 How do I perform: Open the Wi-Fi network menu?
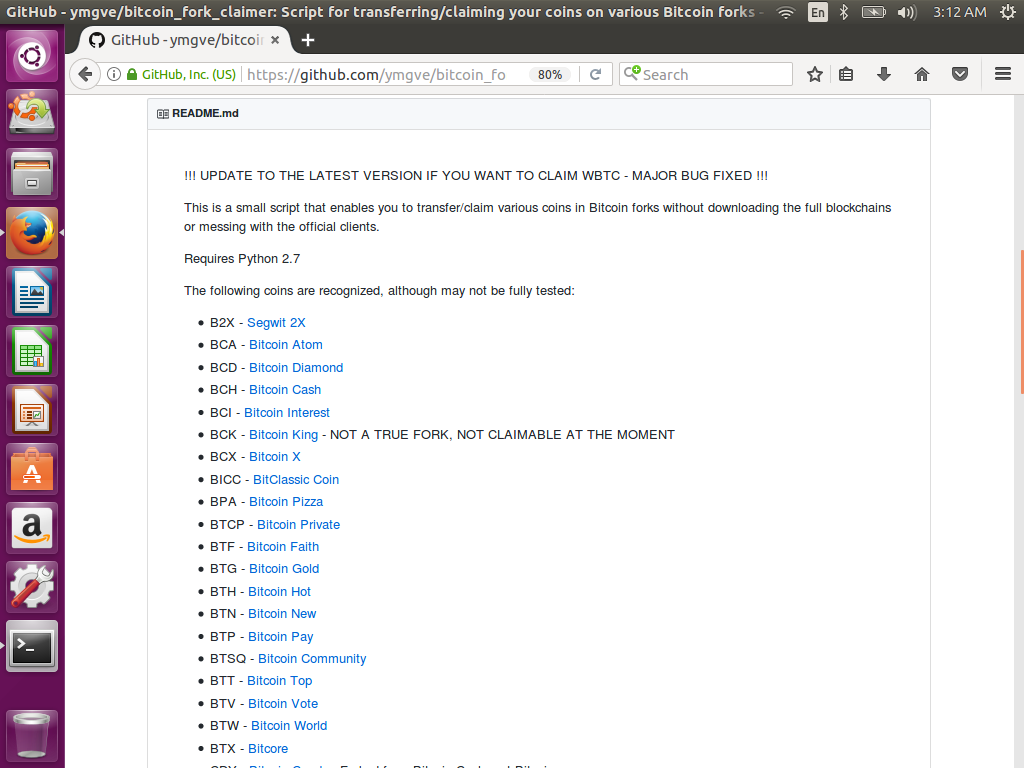click(x=785, y=13)
